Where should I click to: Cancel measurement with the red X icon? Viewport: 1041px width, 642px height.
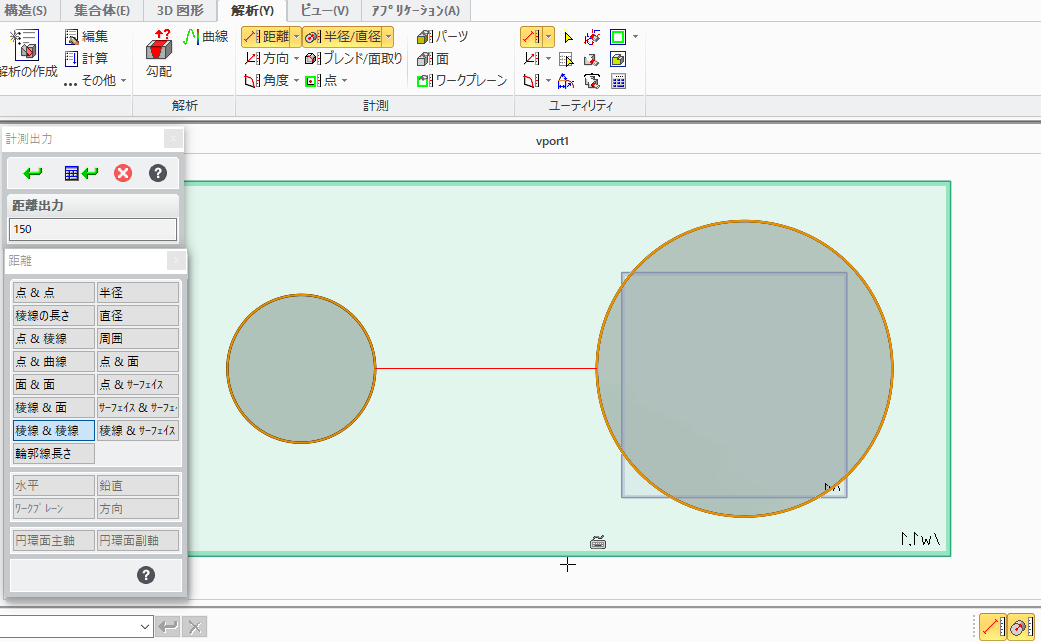(x=122, y=173)
